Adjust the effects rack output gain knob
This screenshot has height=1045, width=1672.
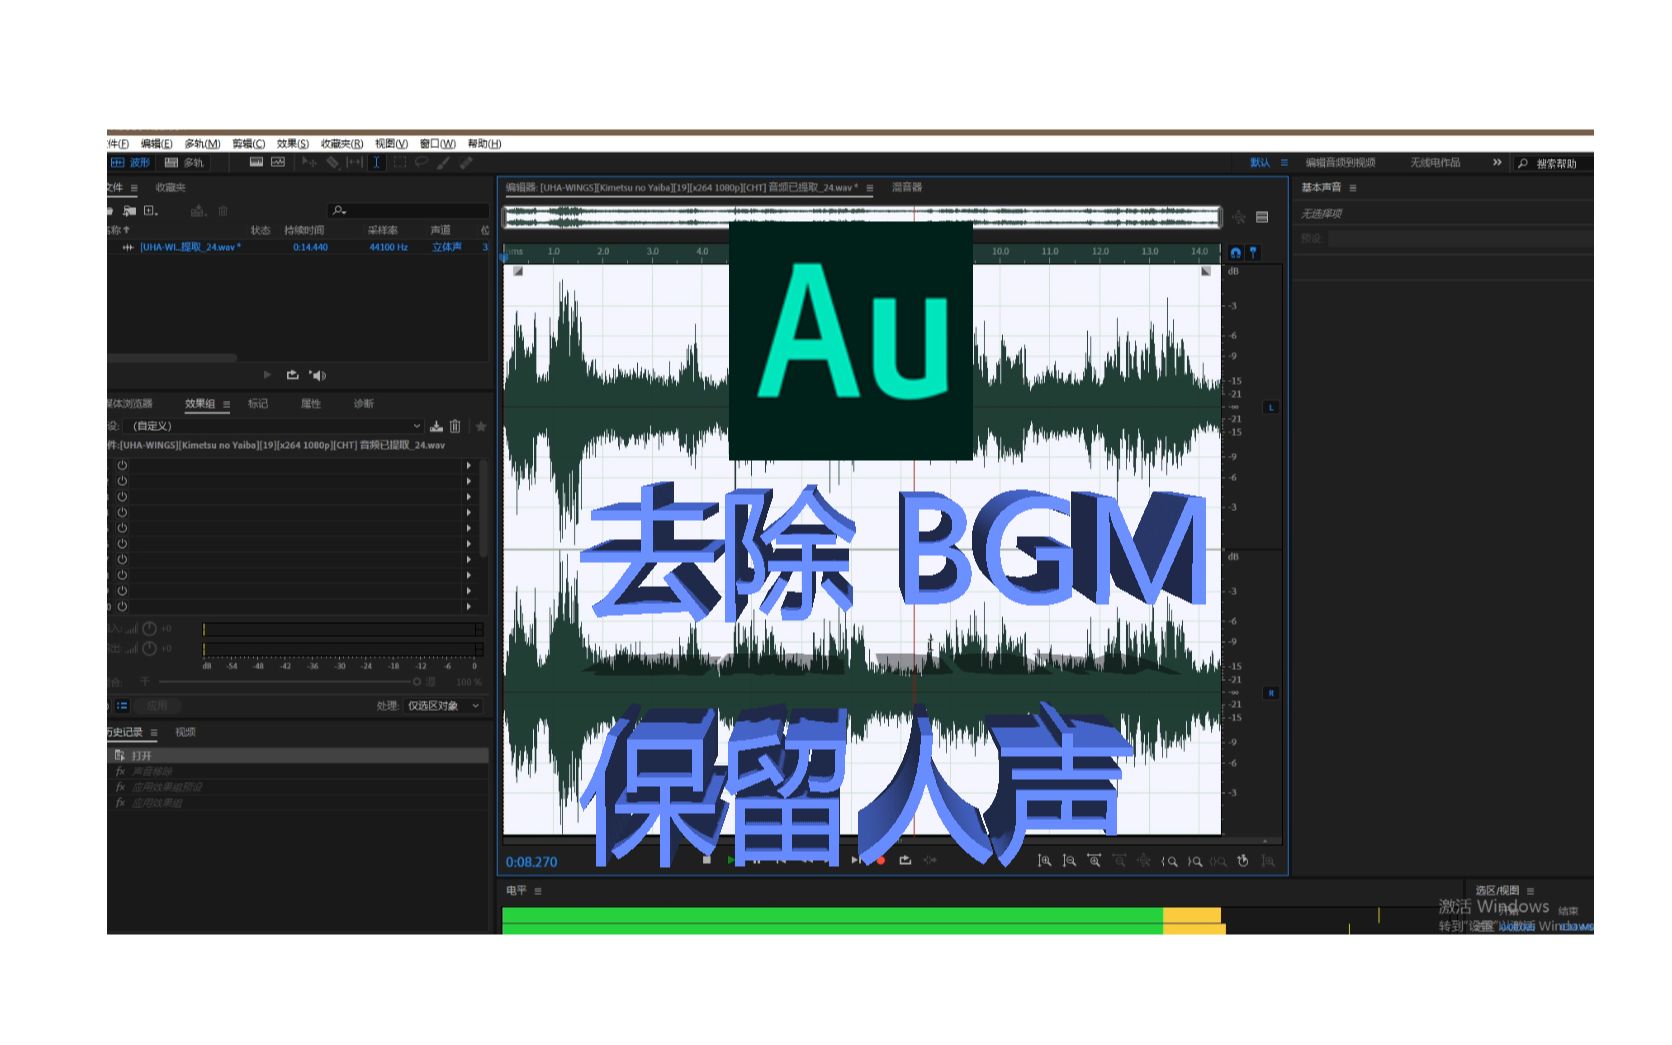150,649
